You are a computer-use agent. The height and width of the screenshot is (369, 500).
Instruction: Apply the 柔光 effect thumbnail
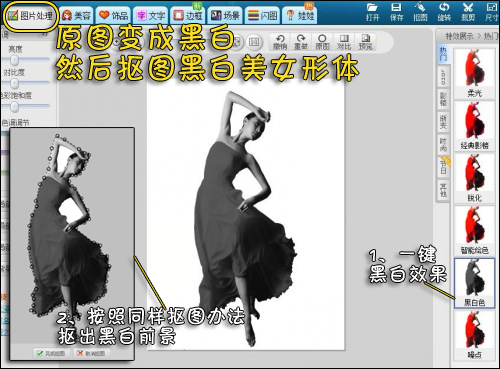tap(474, 73)
